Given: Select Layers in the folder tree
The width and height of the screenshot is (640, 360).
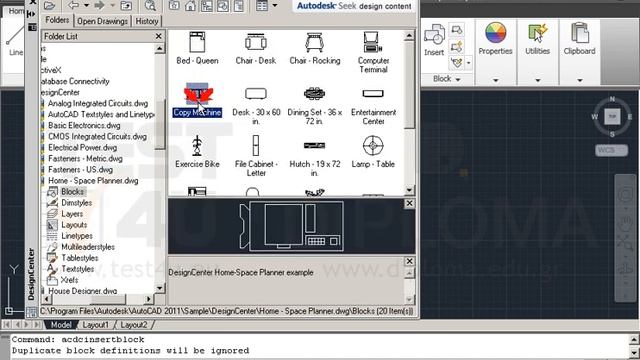Looking at the screenshot, I should click(x=72, y=213).
